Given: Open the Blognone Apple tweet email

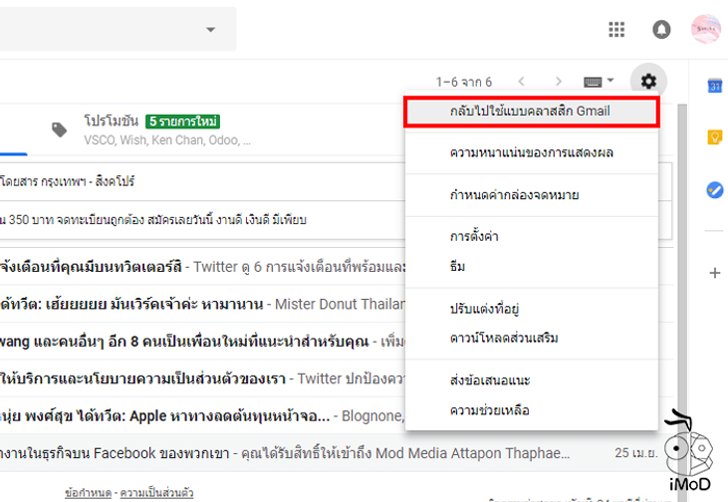Looking at the screenshot, I should click(202, 416).
